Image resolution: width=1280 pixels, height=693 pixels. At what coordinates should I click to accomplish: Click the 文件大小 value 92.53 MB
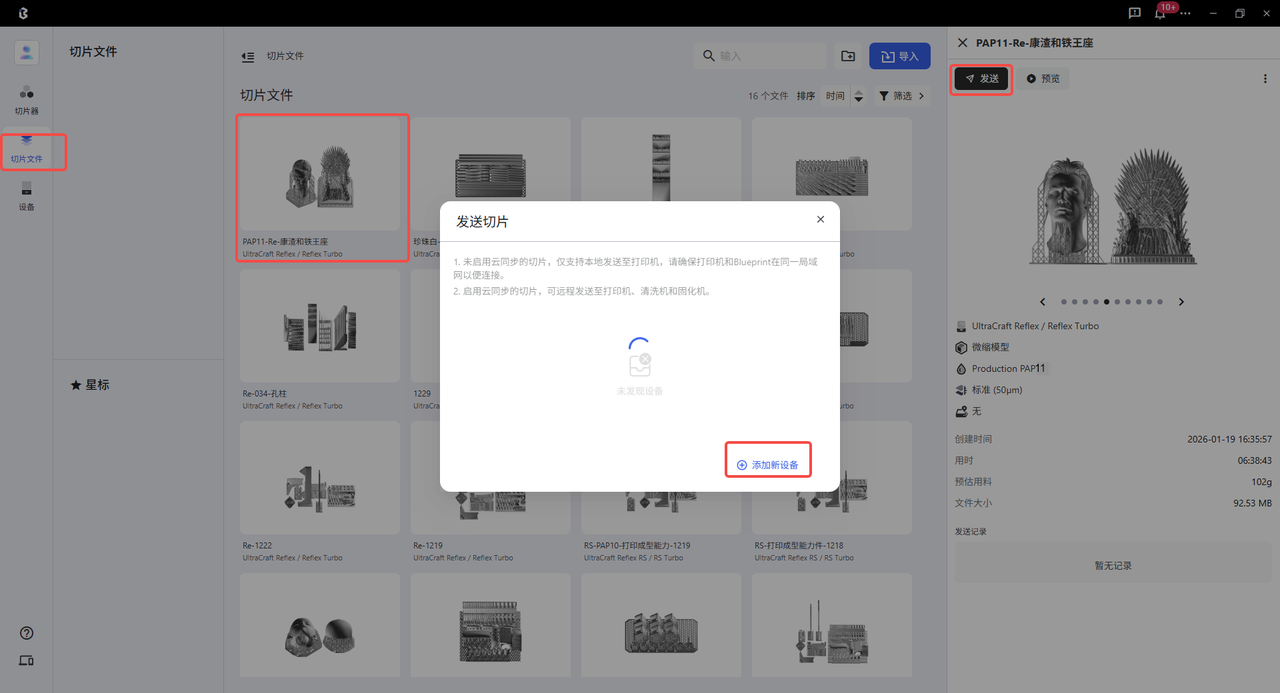1252,504
